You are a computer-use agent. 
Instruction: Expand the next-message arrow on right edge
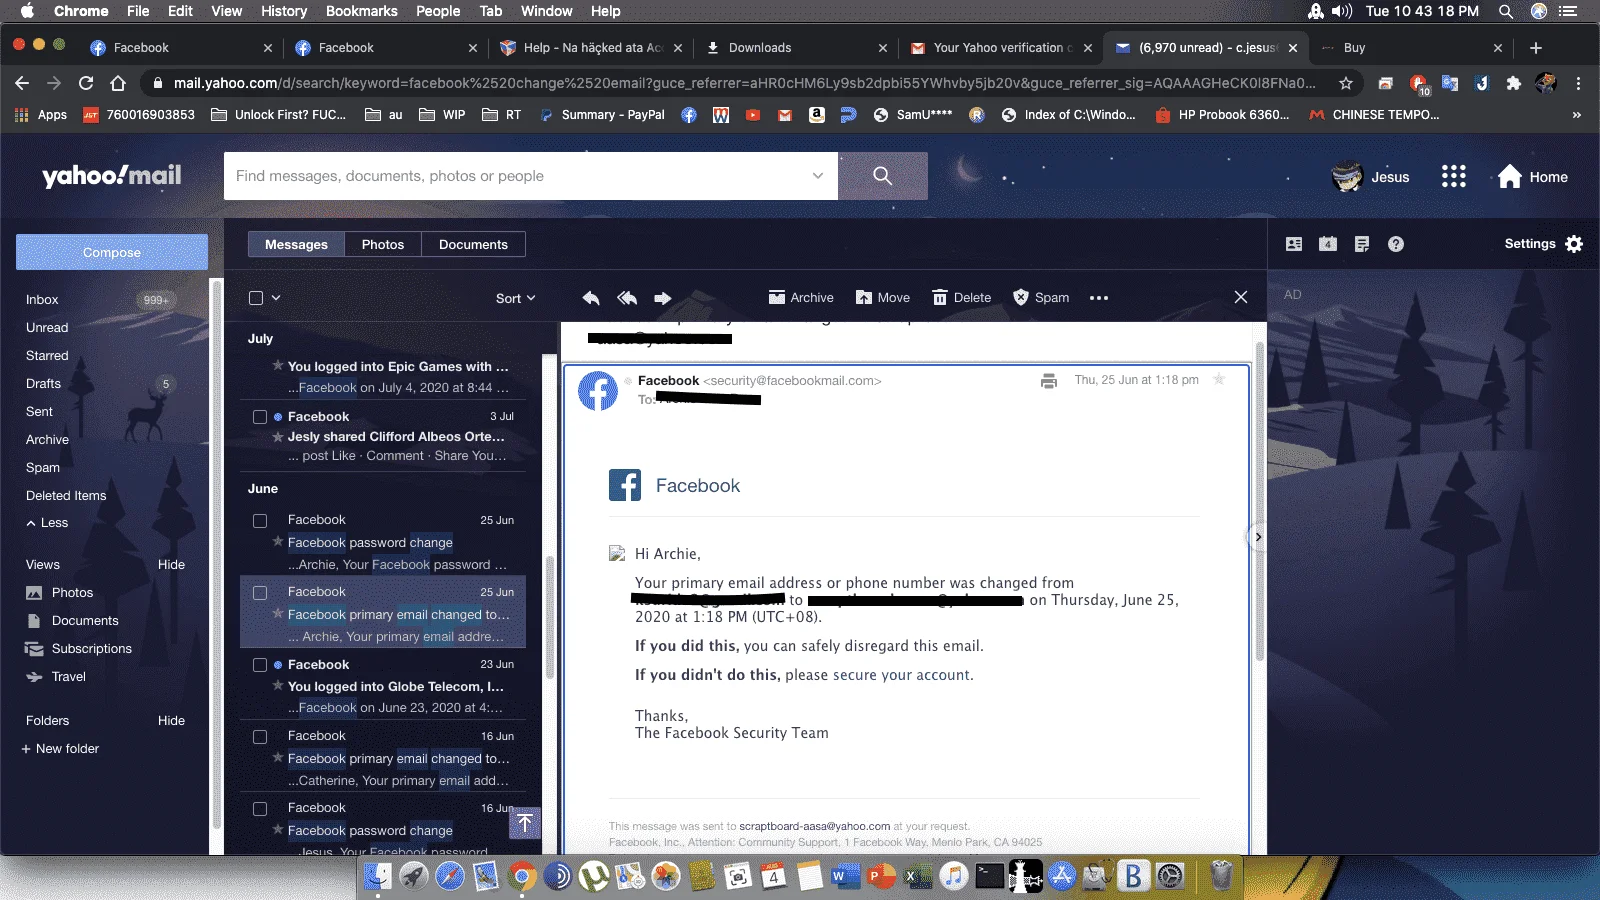tap(1258, 537)
